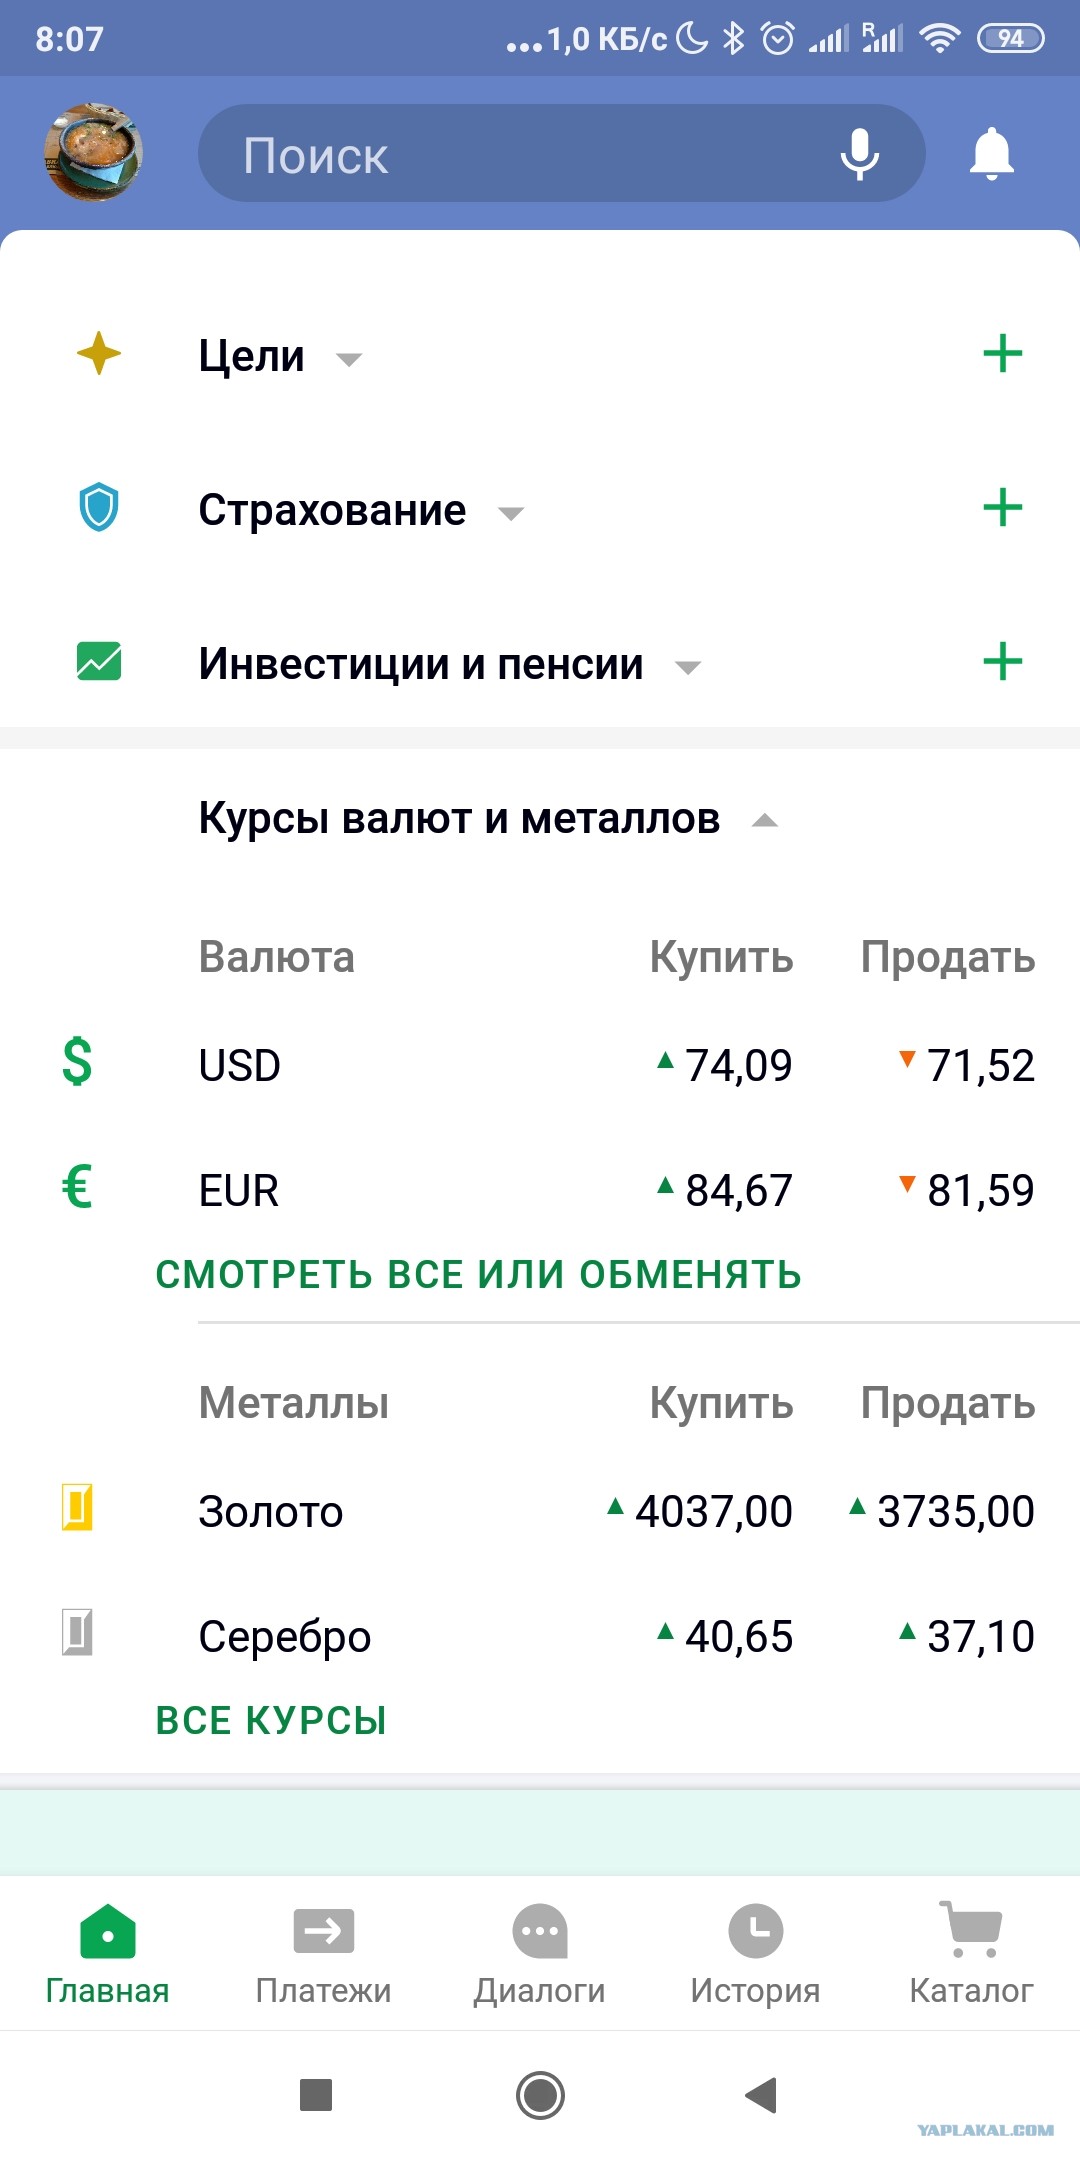Open the ВСЕ КУРСЫ link
The width and height of the screenshot is (1080, 2160).
coord(271,1721)
